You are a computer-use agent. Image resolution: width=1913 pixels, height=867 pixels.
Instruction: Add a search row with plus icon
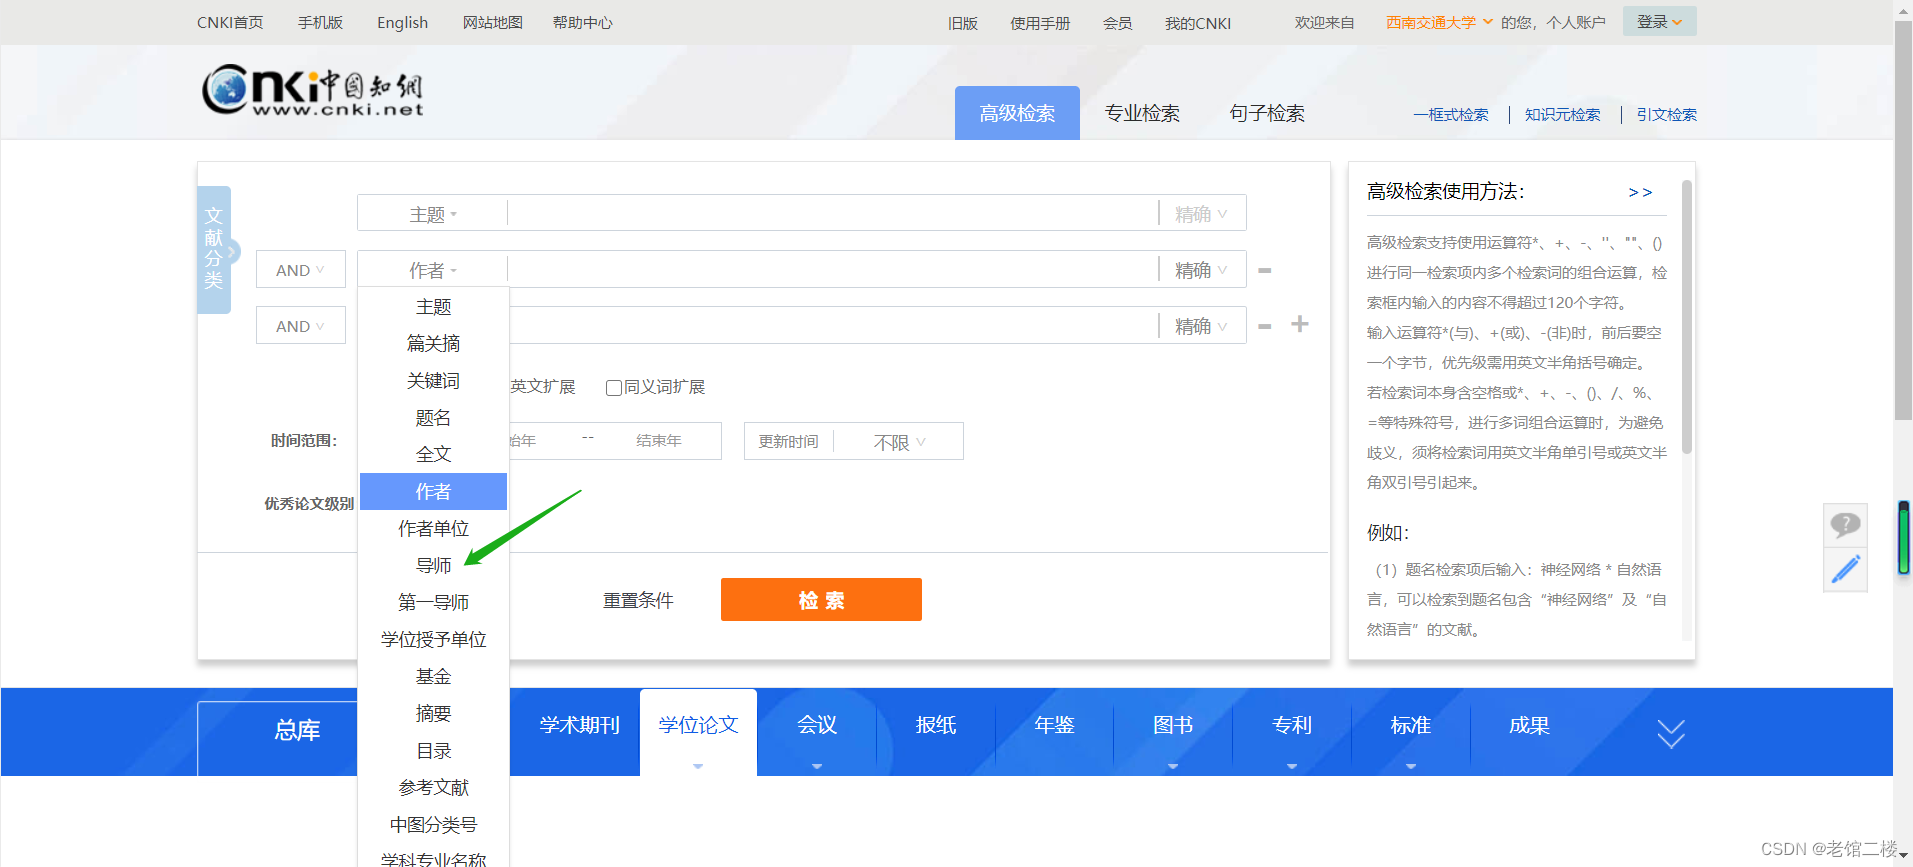1300,324
